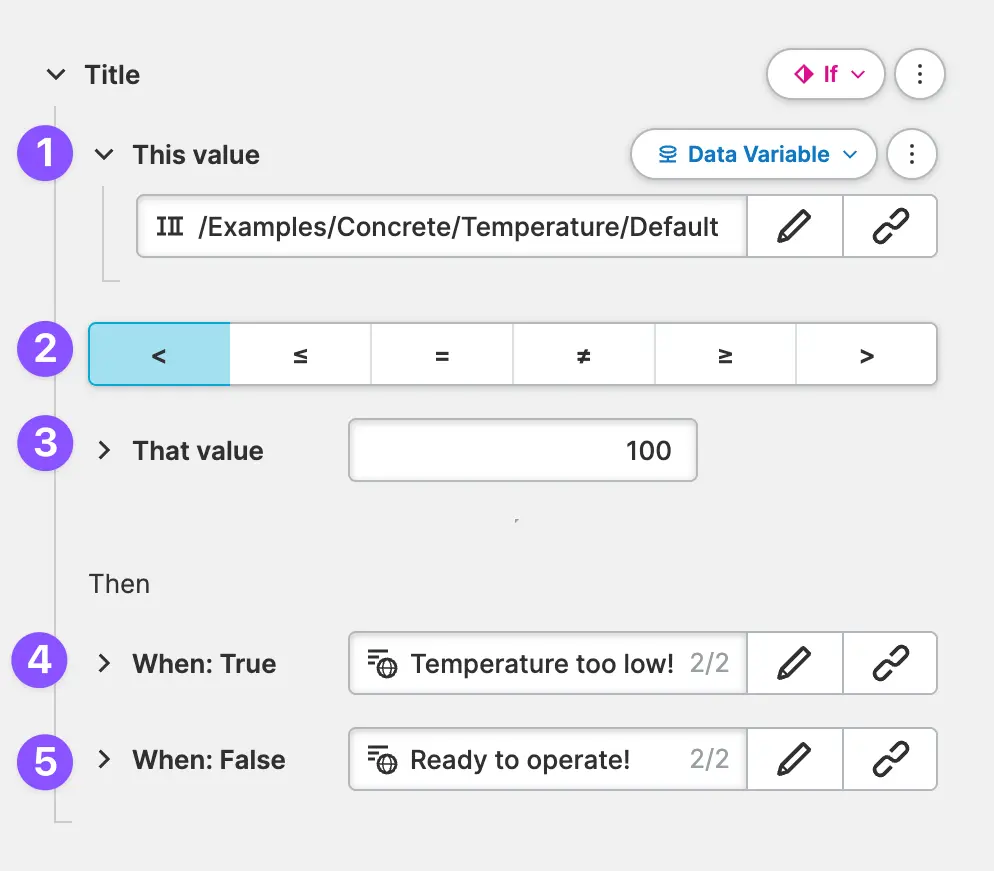Click link icon for 'Temperature too low!' row
994x871 pixels.
click(x=889, y=663)
